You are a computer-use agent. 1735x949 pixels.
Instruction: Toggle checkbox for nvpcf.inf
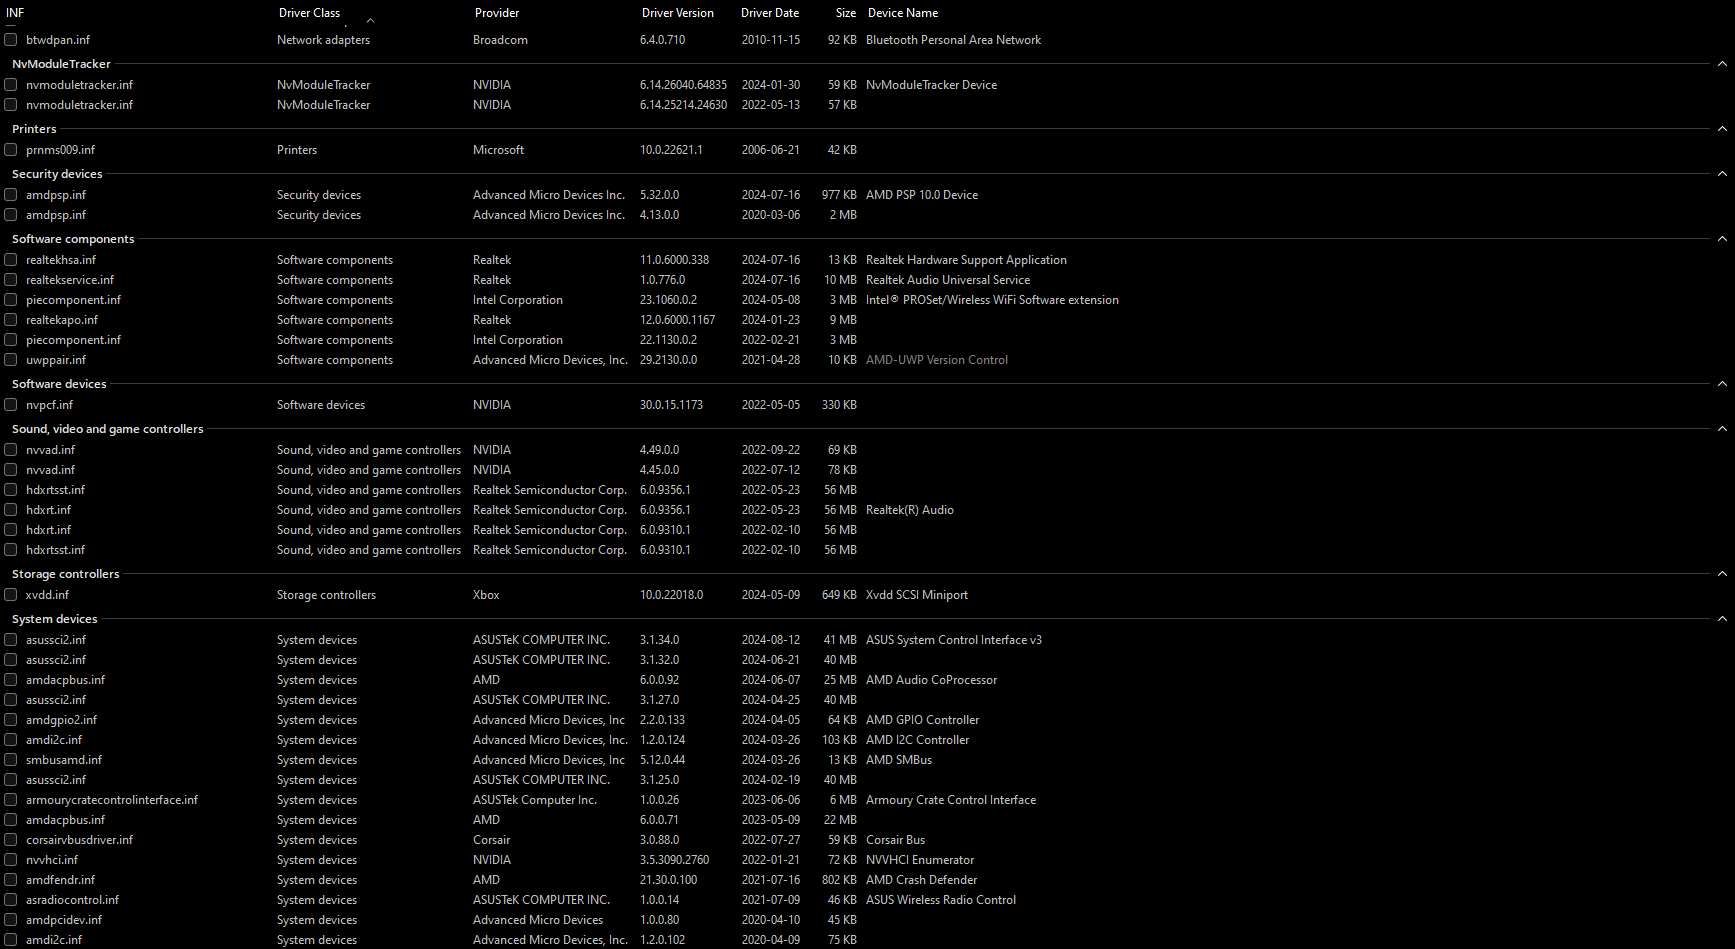(11, 405)
